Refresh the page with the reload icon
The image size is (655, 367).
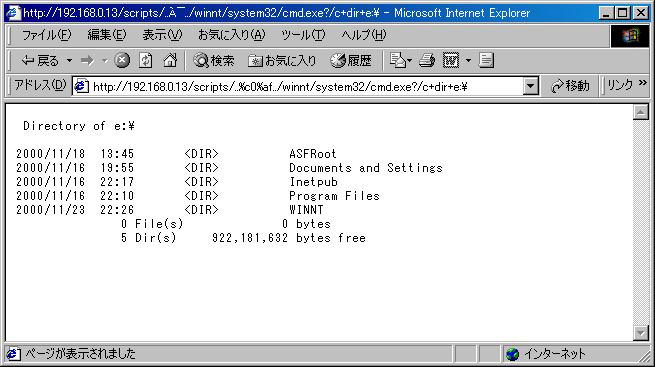coord(145,61)
